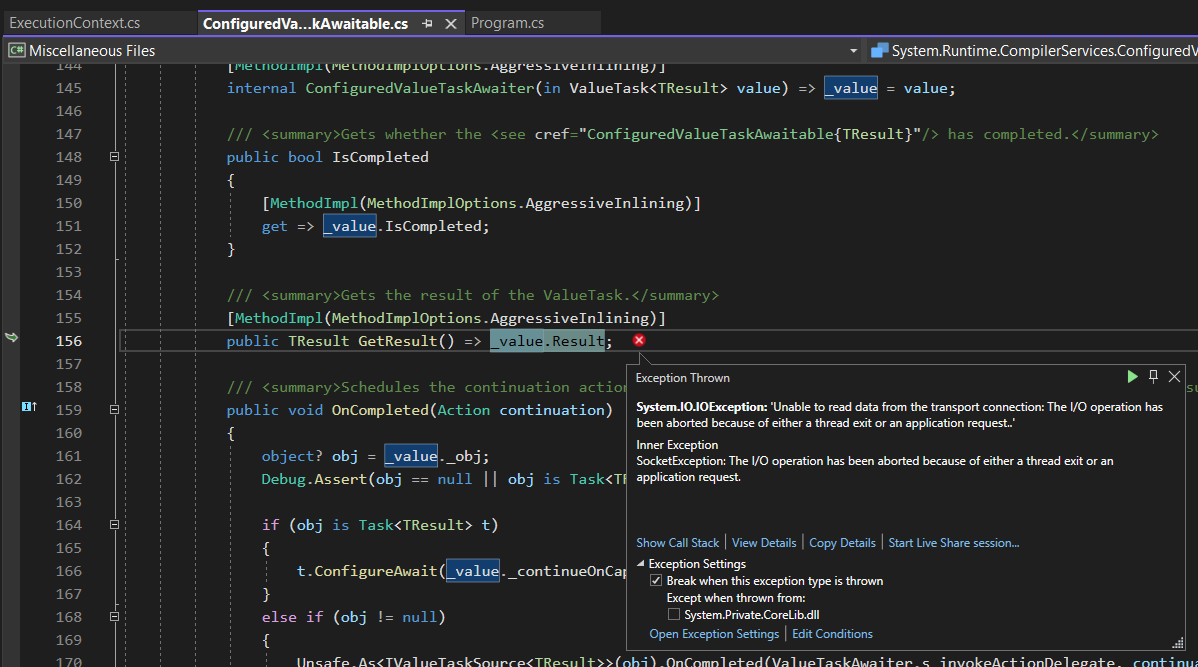Screen dimensions: 1198x667
Task: Continue execution with the green play button
Action: [x=1132, y=377]
